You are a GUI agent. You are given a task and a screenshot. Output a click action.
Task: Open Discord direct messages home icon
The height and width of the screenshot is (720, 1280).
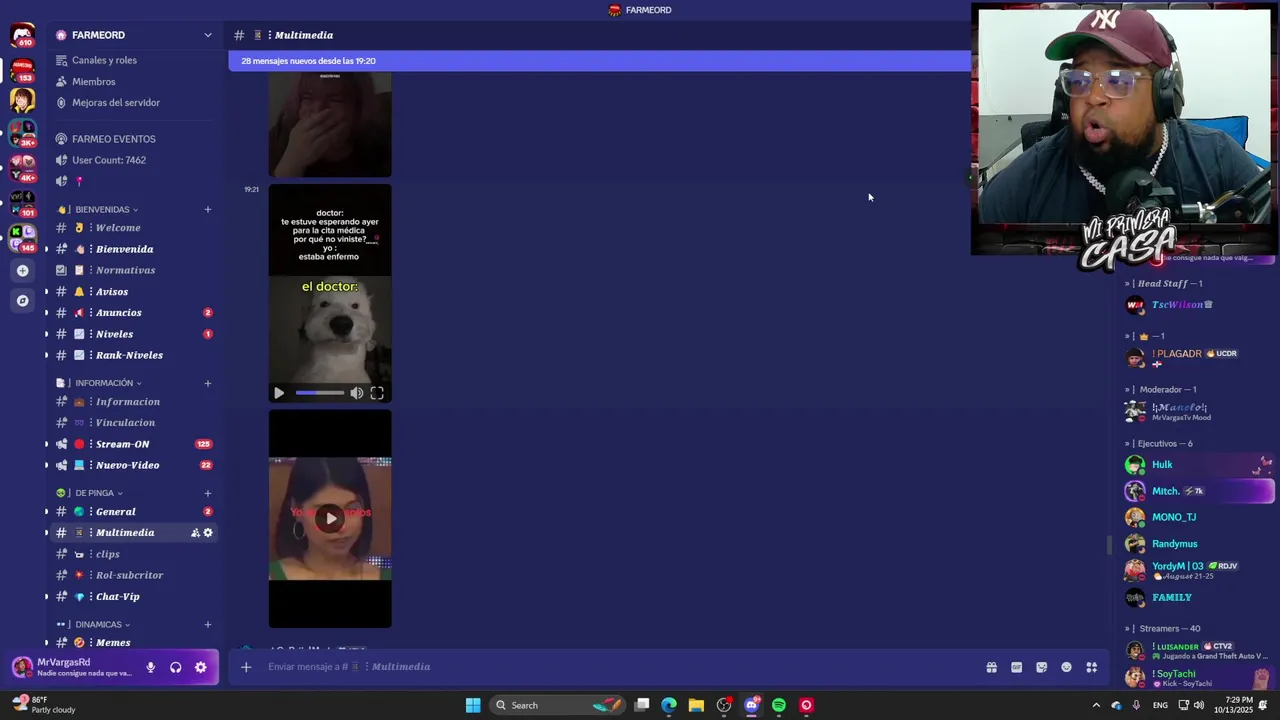tap(22, 36)
